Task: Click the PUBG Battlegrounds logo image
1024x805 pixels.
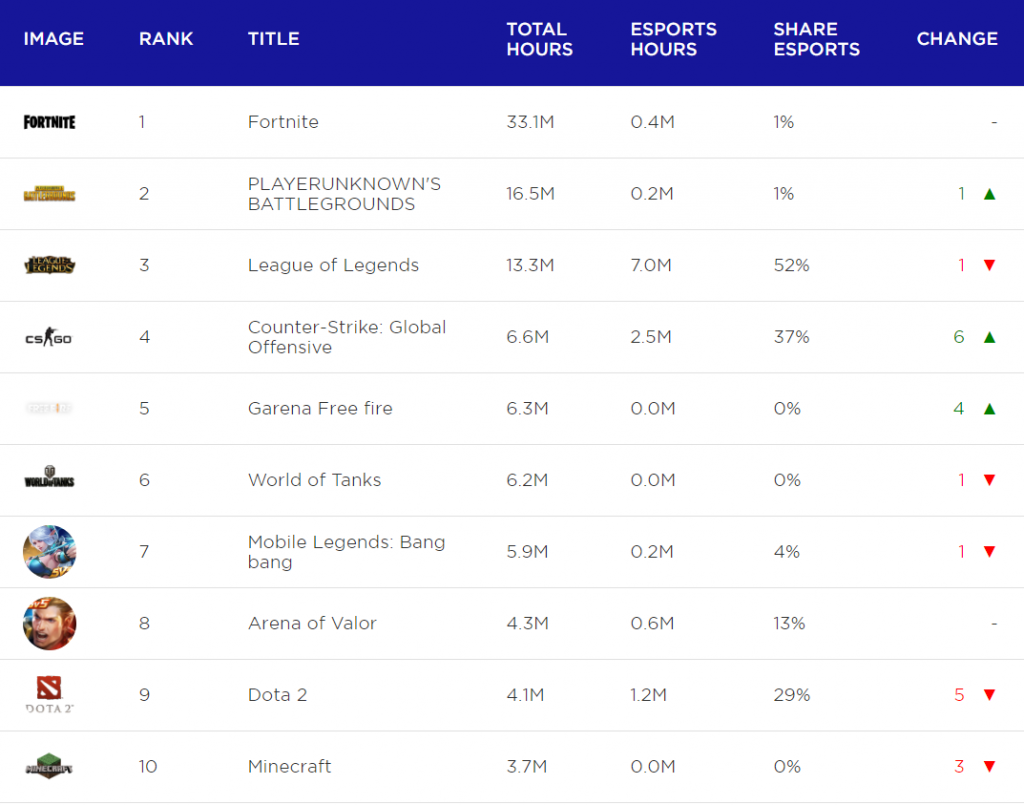Action: click(49, 194)
